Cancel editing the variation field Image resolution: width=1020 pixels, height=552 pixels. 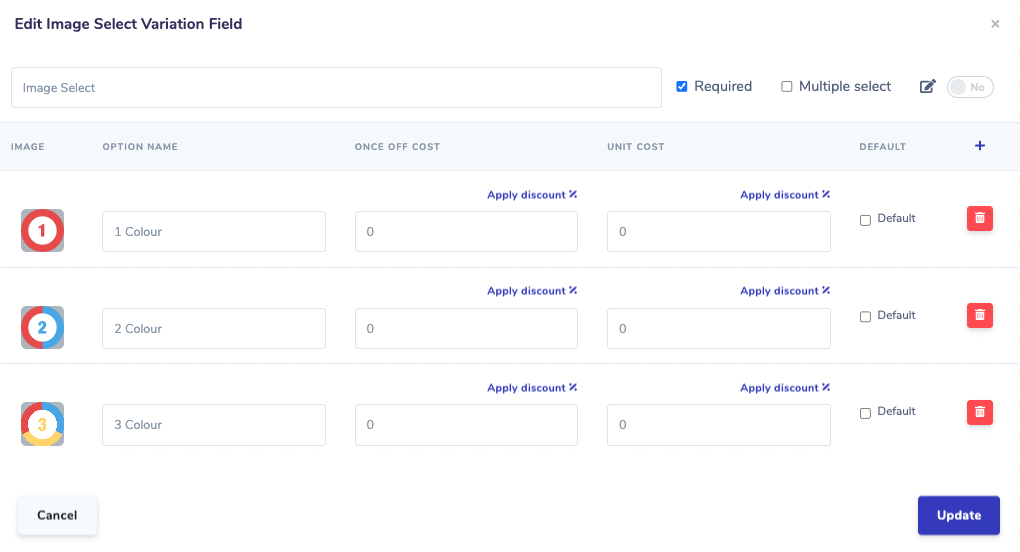coord(57,515)
